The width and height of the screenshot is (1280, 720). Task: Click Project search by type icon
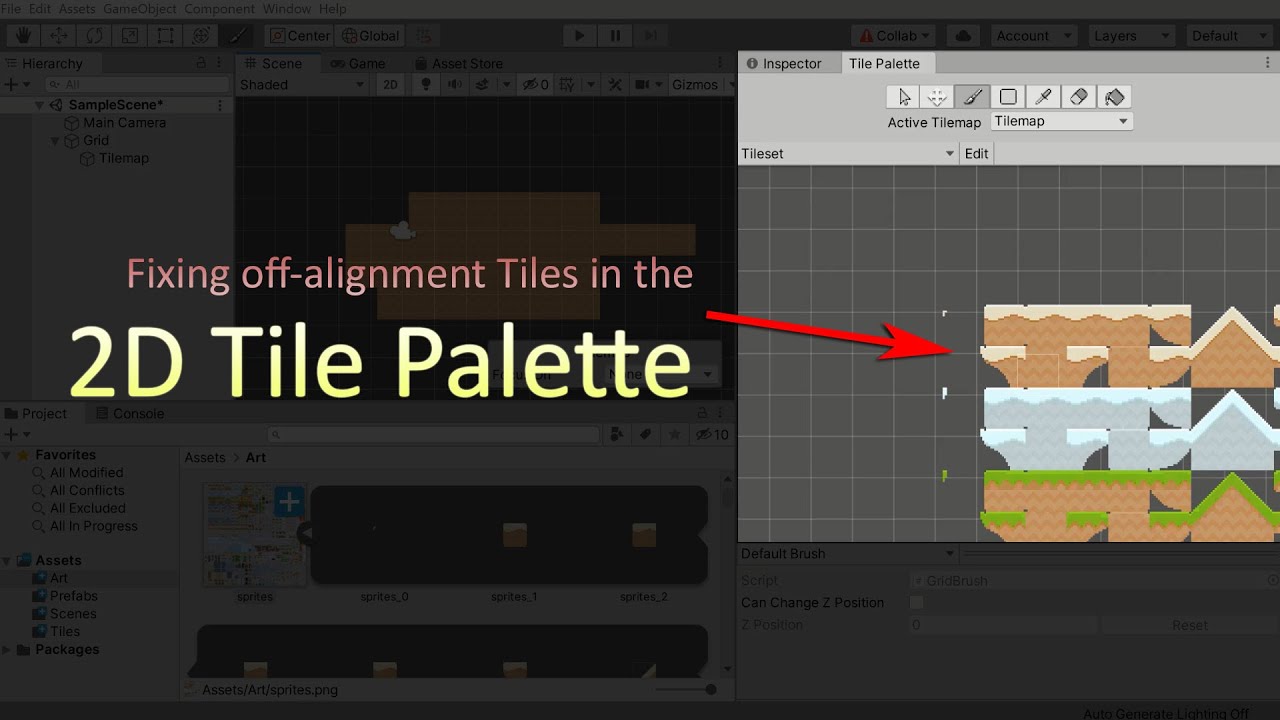tap(617, 434)
